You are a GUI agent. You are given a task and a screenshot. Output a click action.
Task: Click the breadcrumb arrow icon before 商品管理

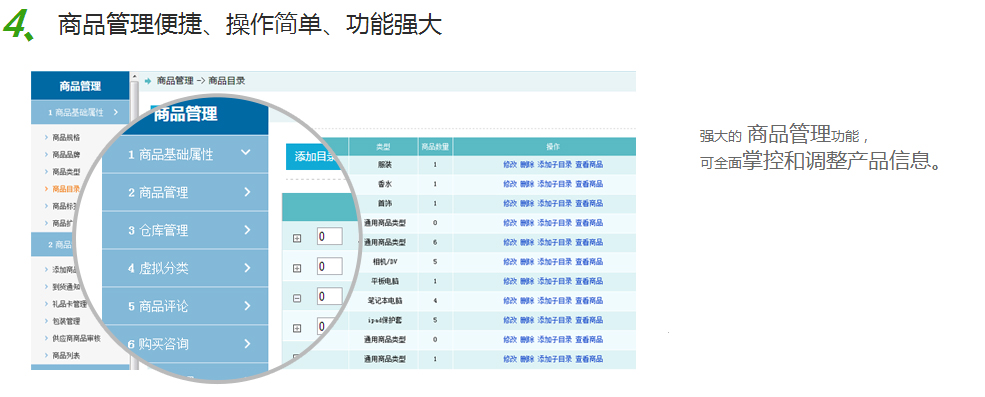click(148, 81)
